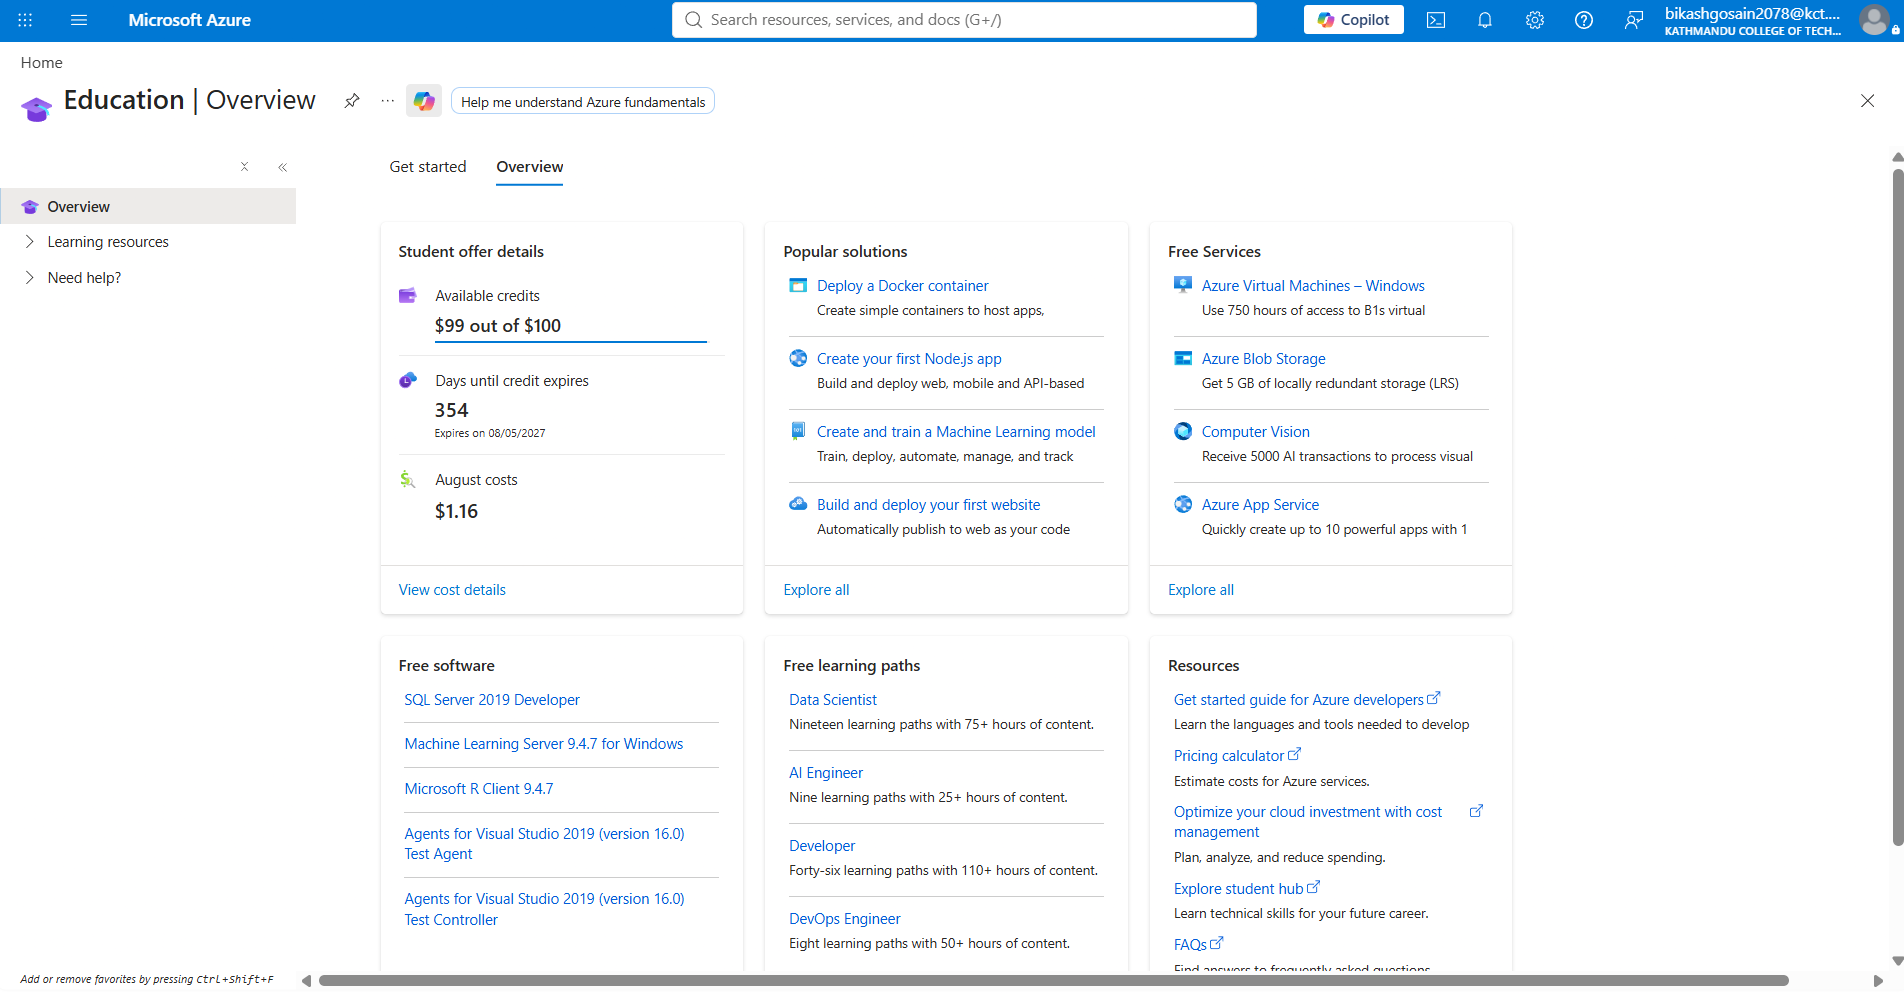Open Computer Vision link

tap(1256, 432)
